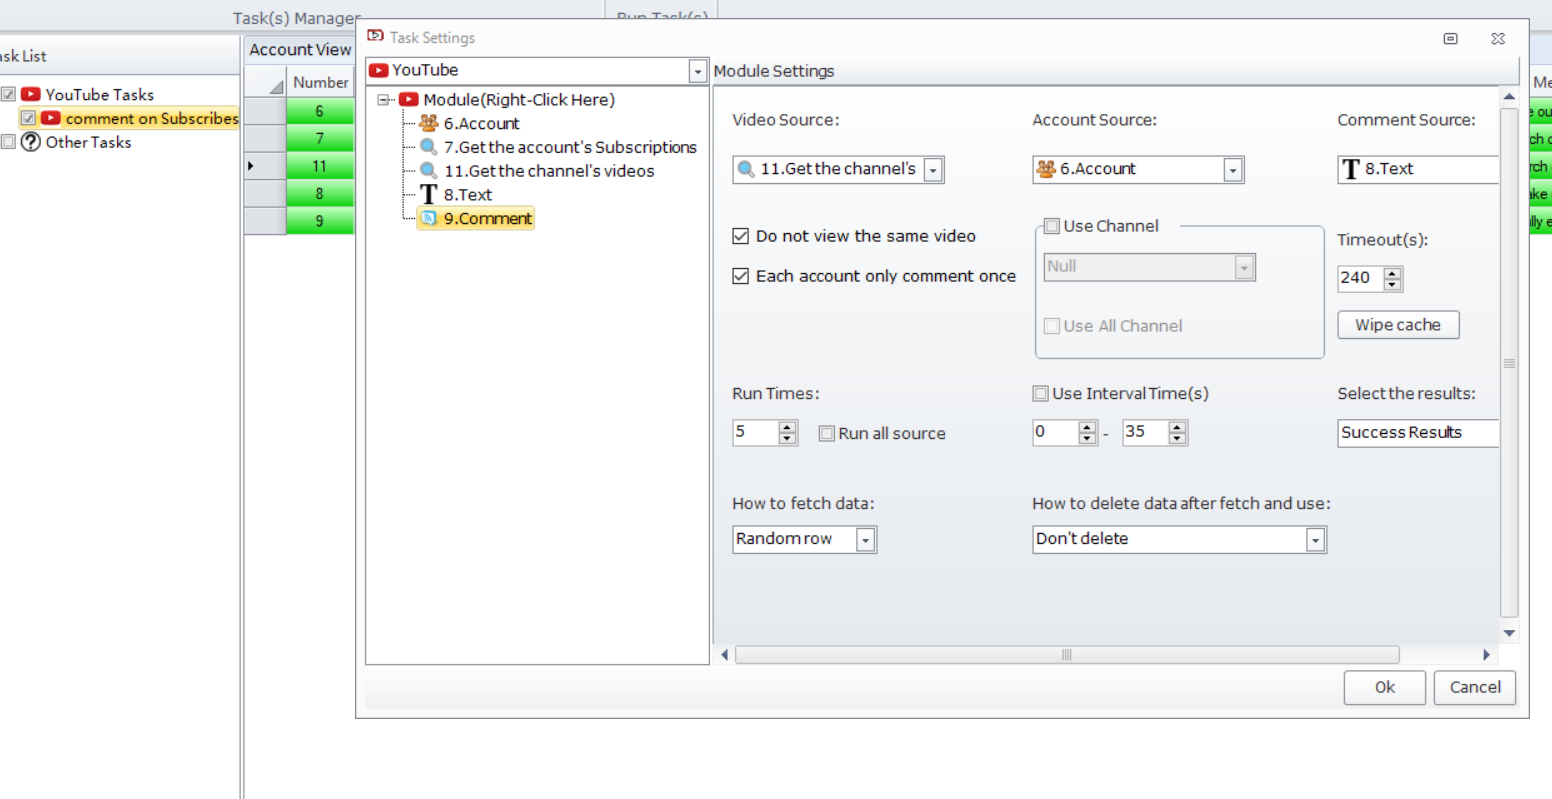Click the magnifier icon beside 7.Get the account's Subscriptions

[x=429, y=147]
